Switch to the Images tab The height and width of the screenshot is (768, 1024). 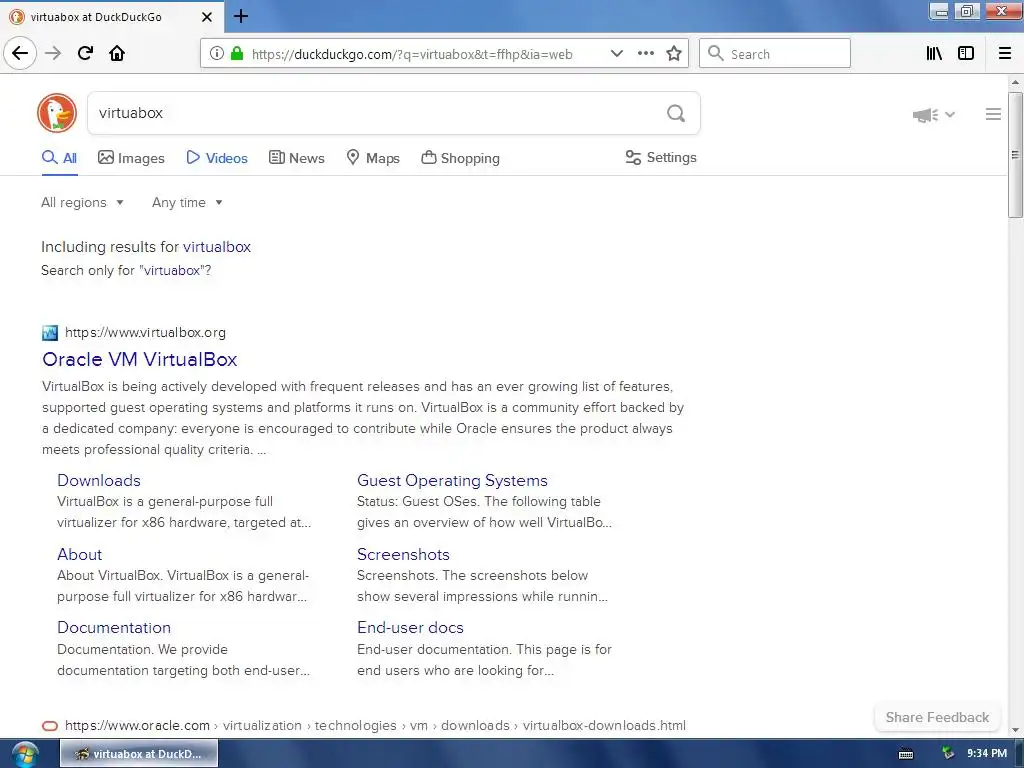[131, 158]
